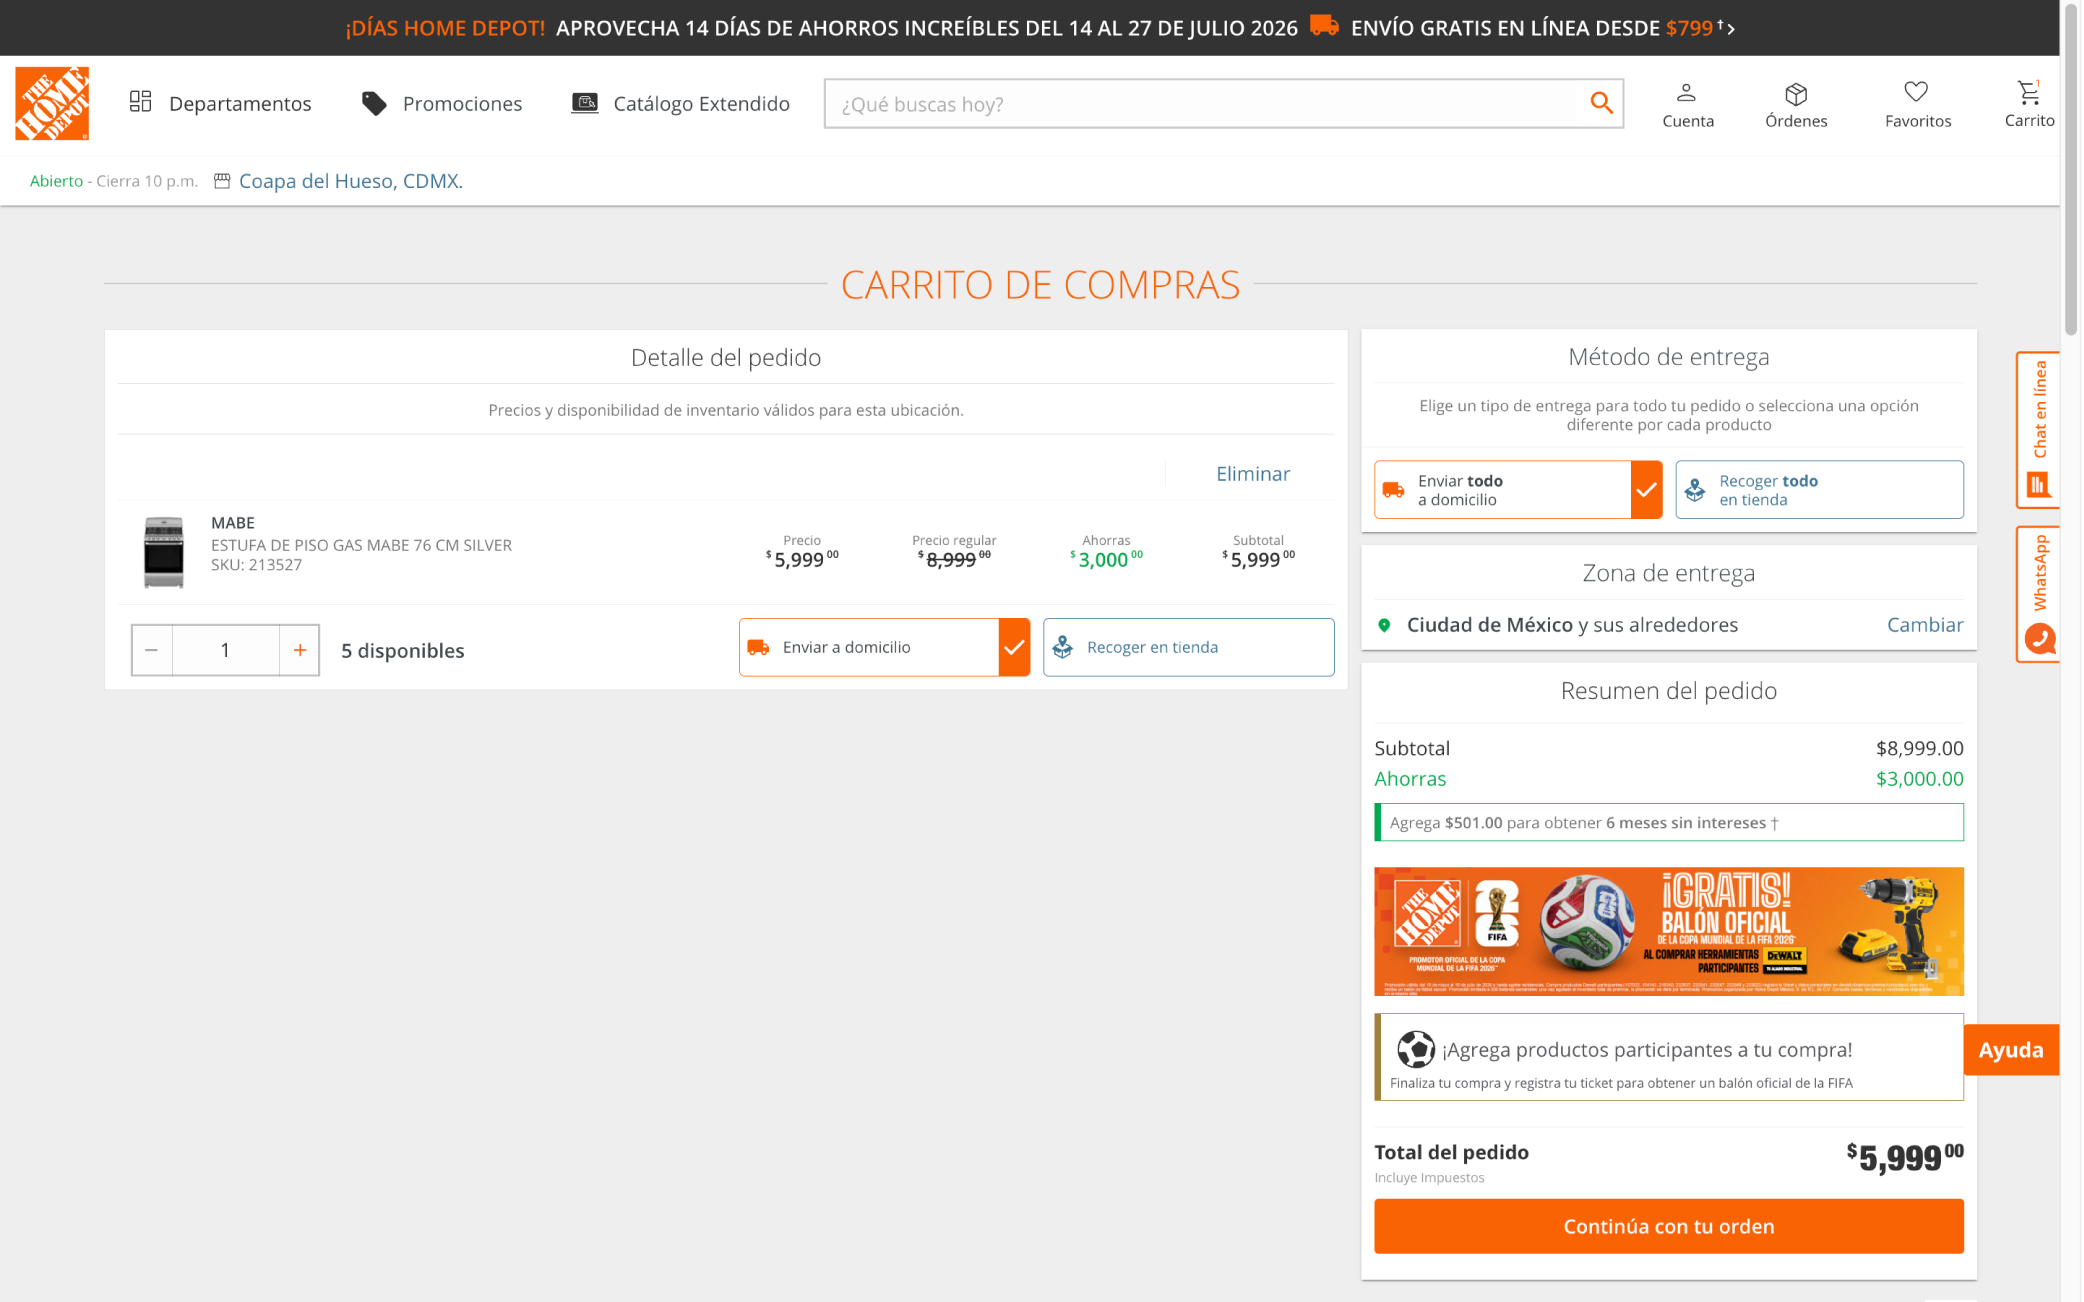Open the Órdenes box icon

pos(1796,104)
